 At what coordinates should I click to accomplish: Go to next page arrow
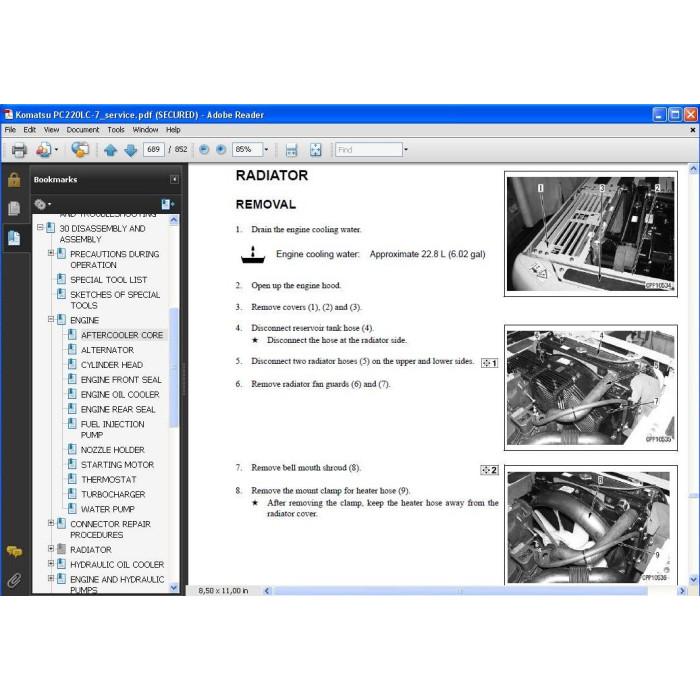click(x=130, y=150)
